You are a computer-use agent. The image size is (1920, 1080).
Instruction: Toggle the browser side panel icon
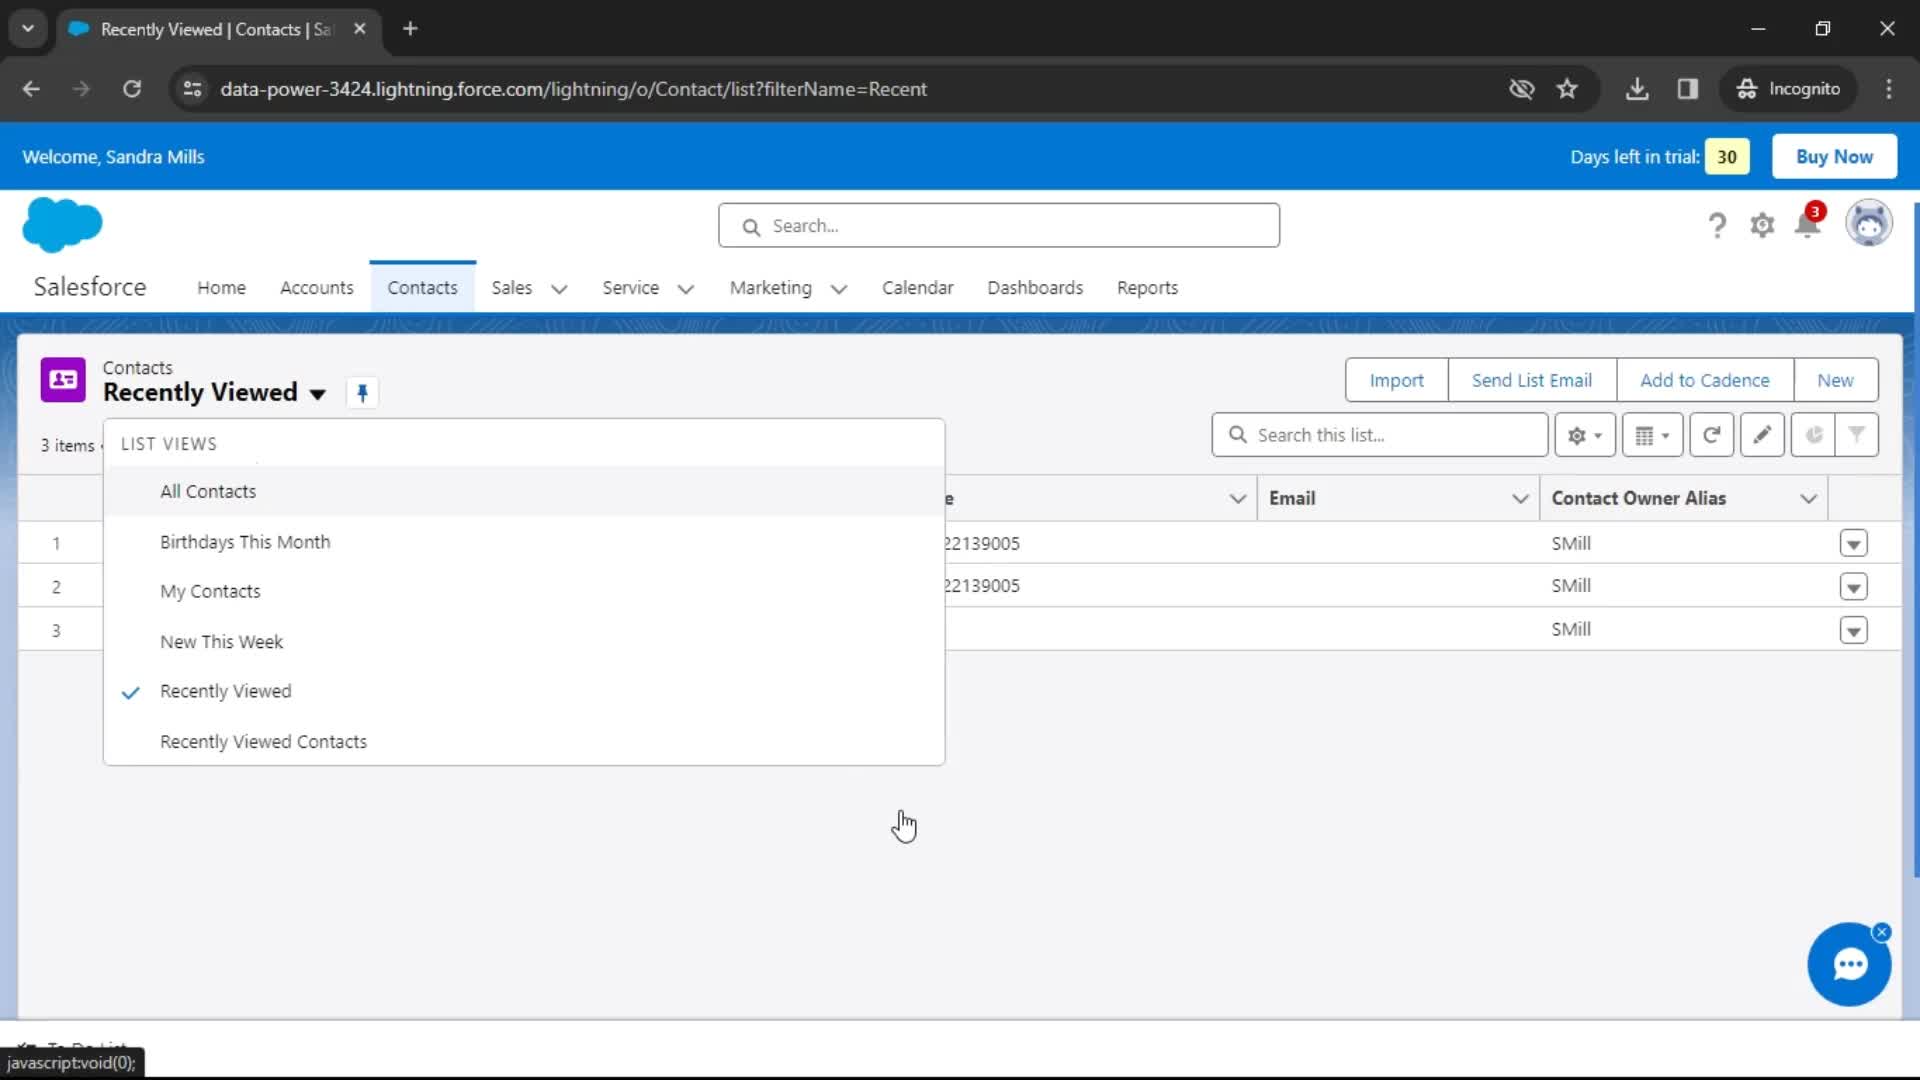(x=1688, y=89)
